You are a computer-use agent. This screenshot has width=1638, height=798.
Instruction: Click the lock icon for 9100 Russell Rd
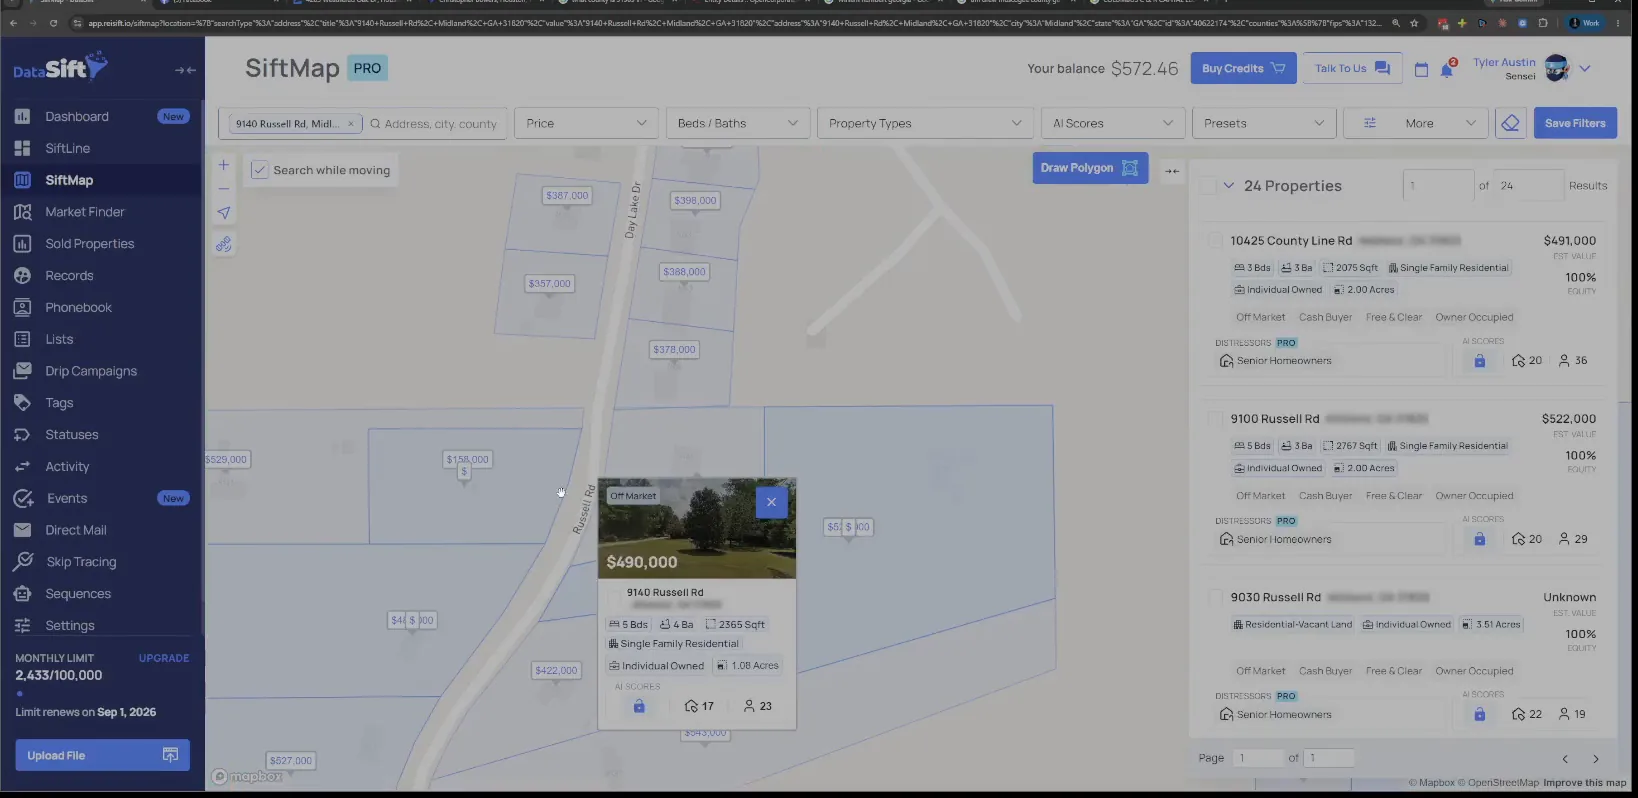point(1479,539)
